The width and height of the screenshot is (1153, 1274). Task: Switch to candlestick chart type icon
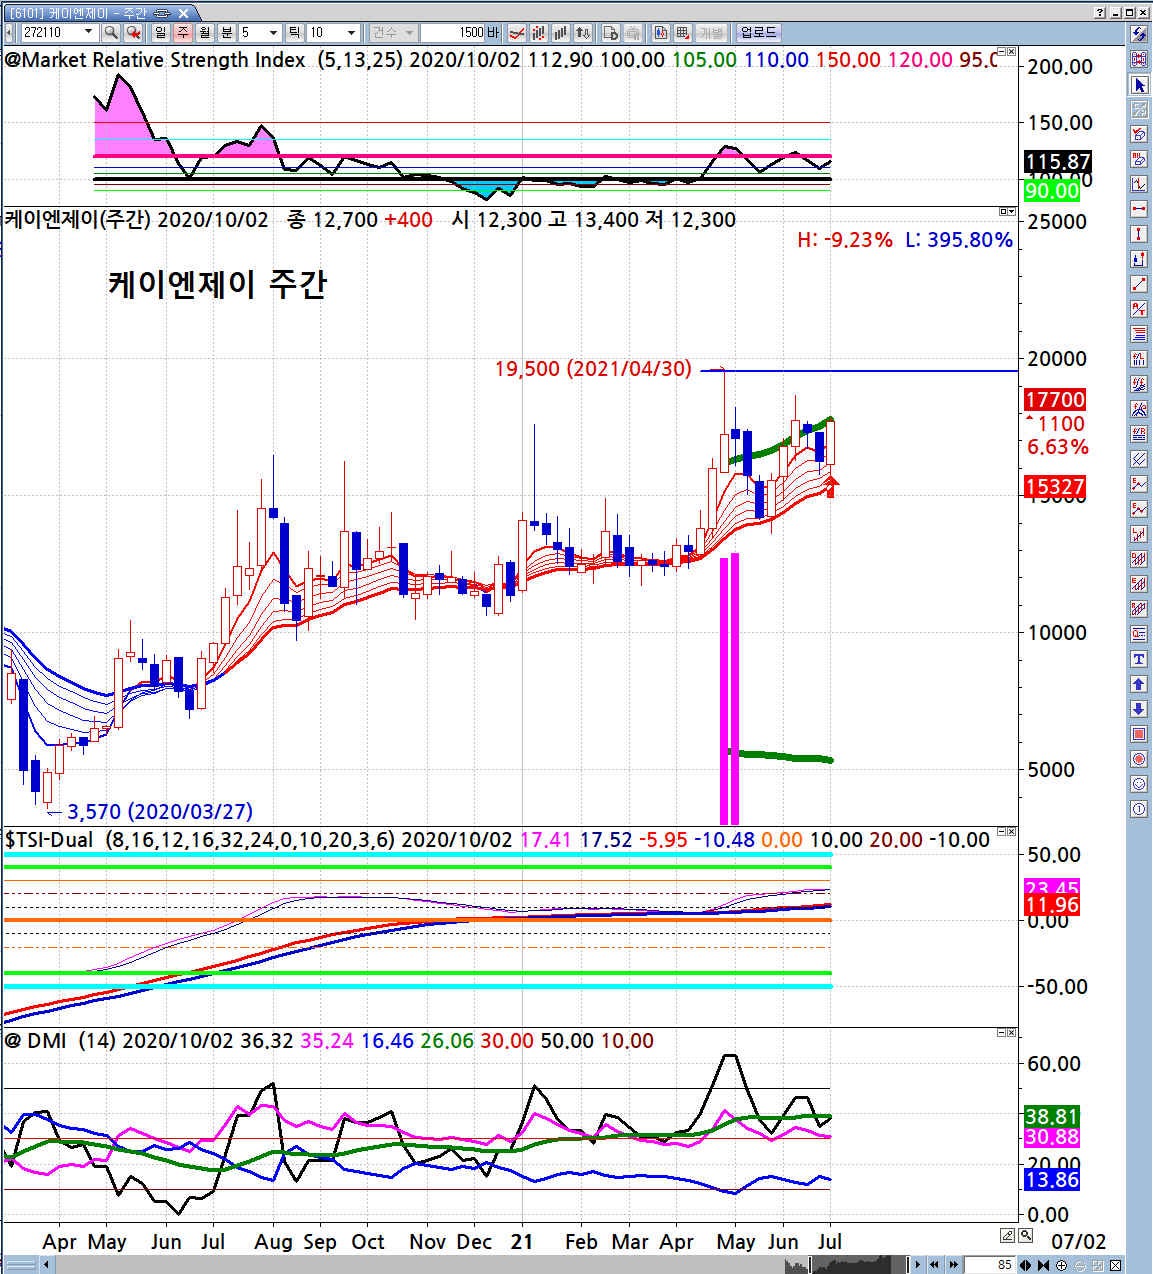539,32
